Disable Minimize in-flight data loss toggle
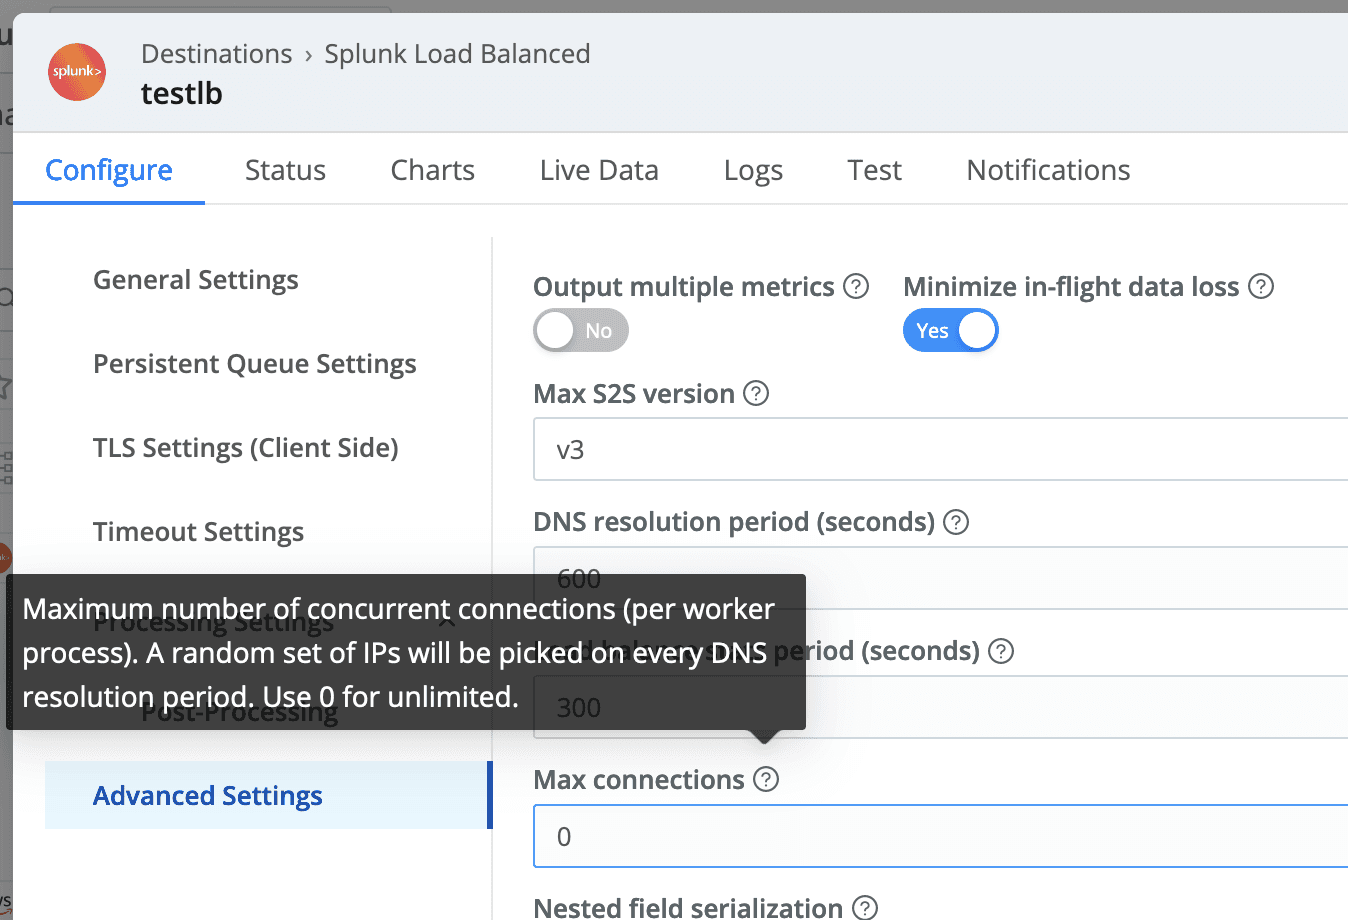This screenshot has height=920, width=1348. pos(950,331)
